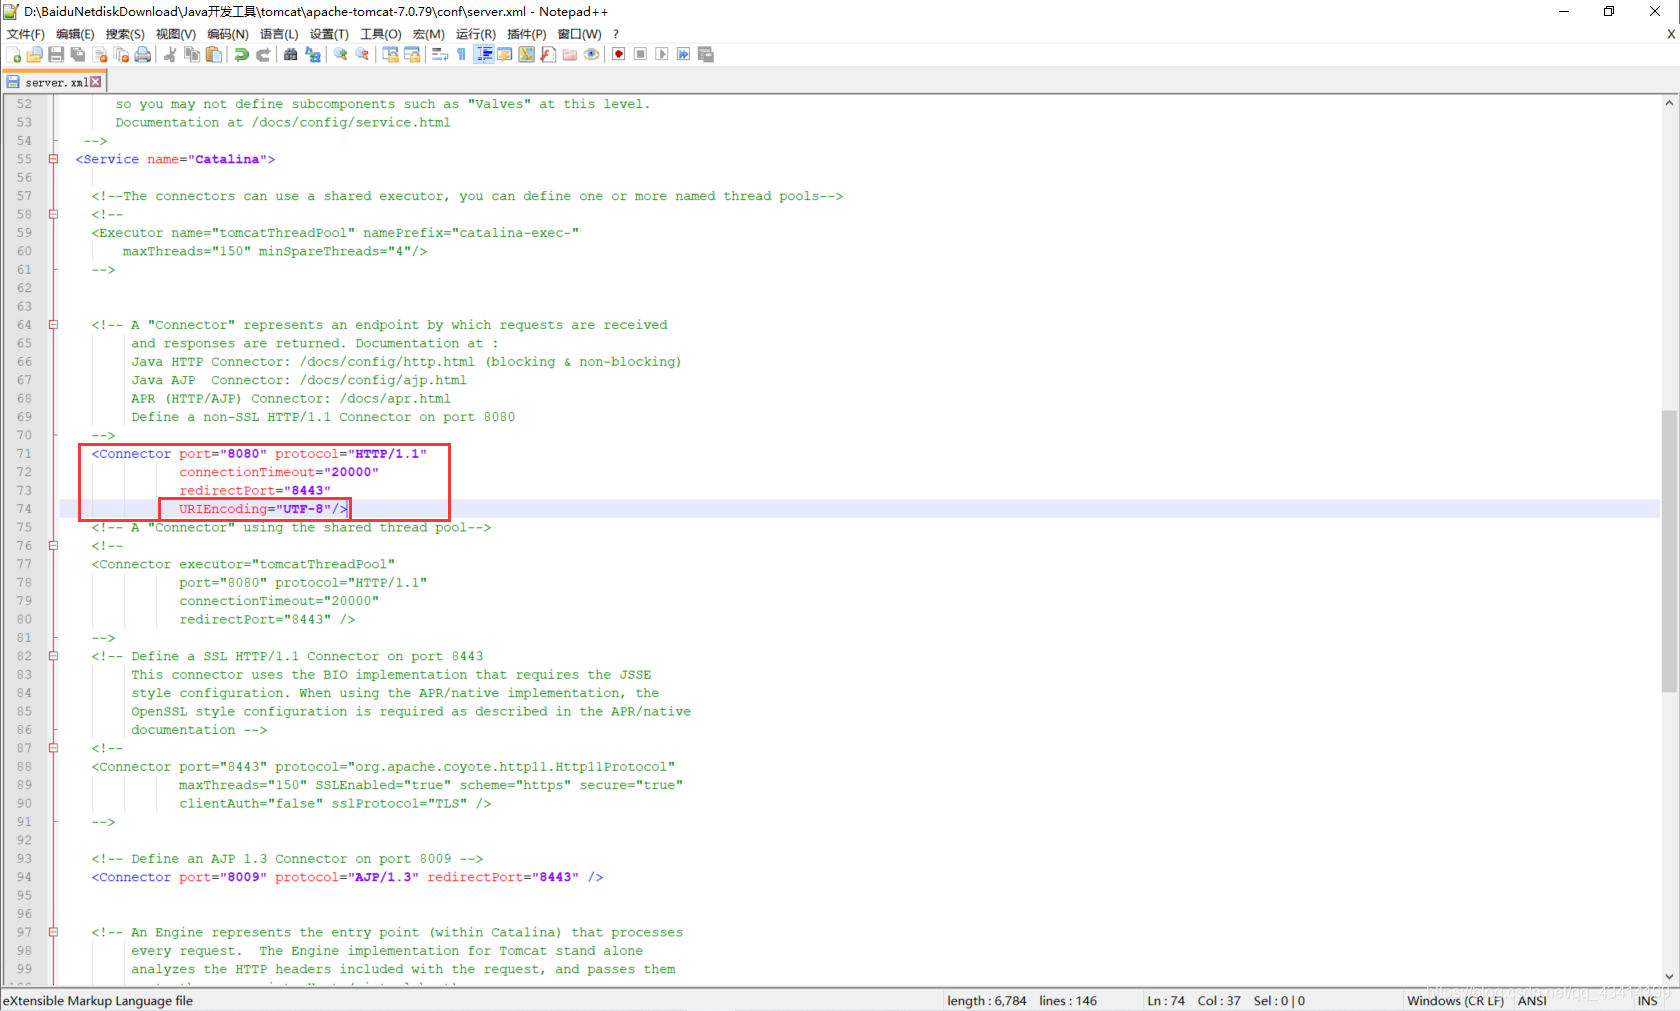Zoom in the editor view

[x=340, y=54]
